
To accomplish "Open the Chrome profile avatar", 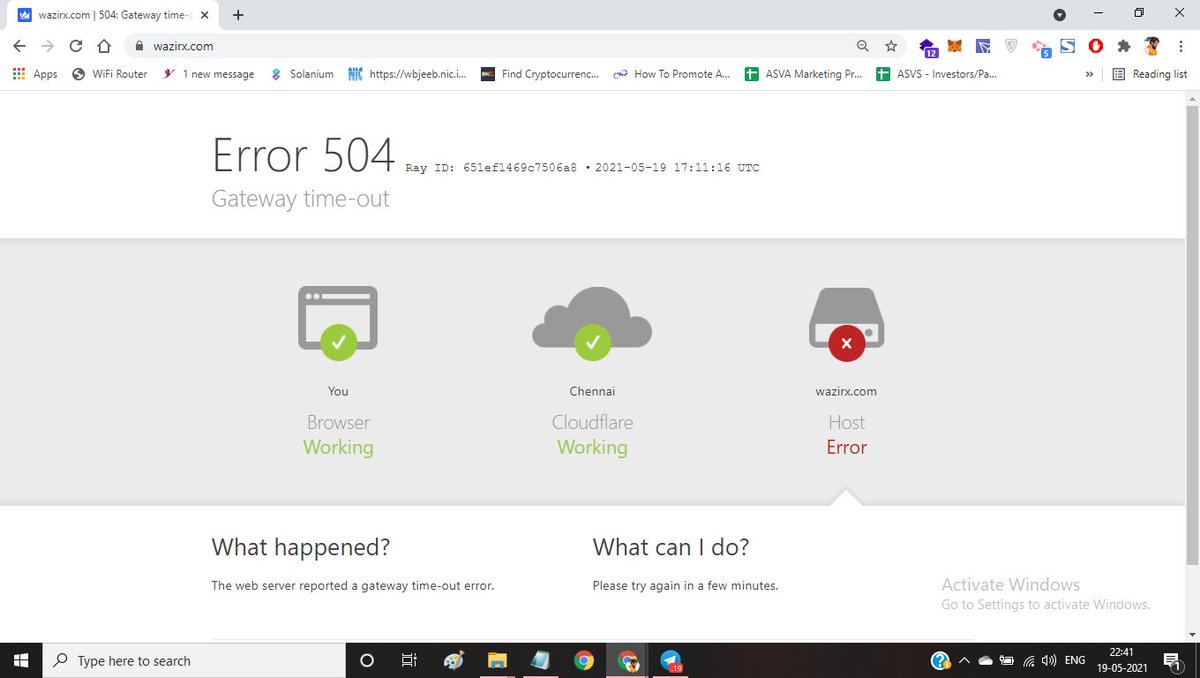I will point(1152,46).
